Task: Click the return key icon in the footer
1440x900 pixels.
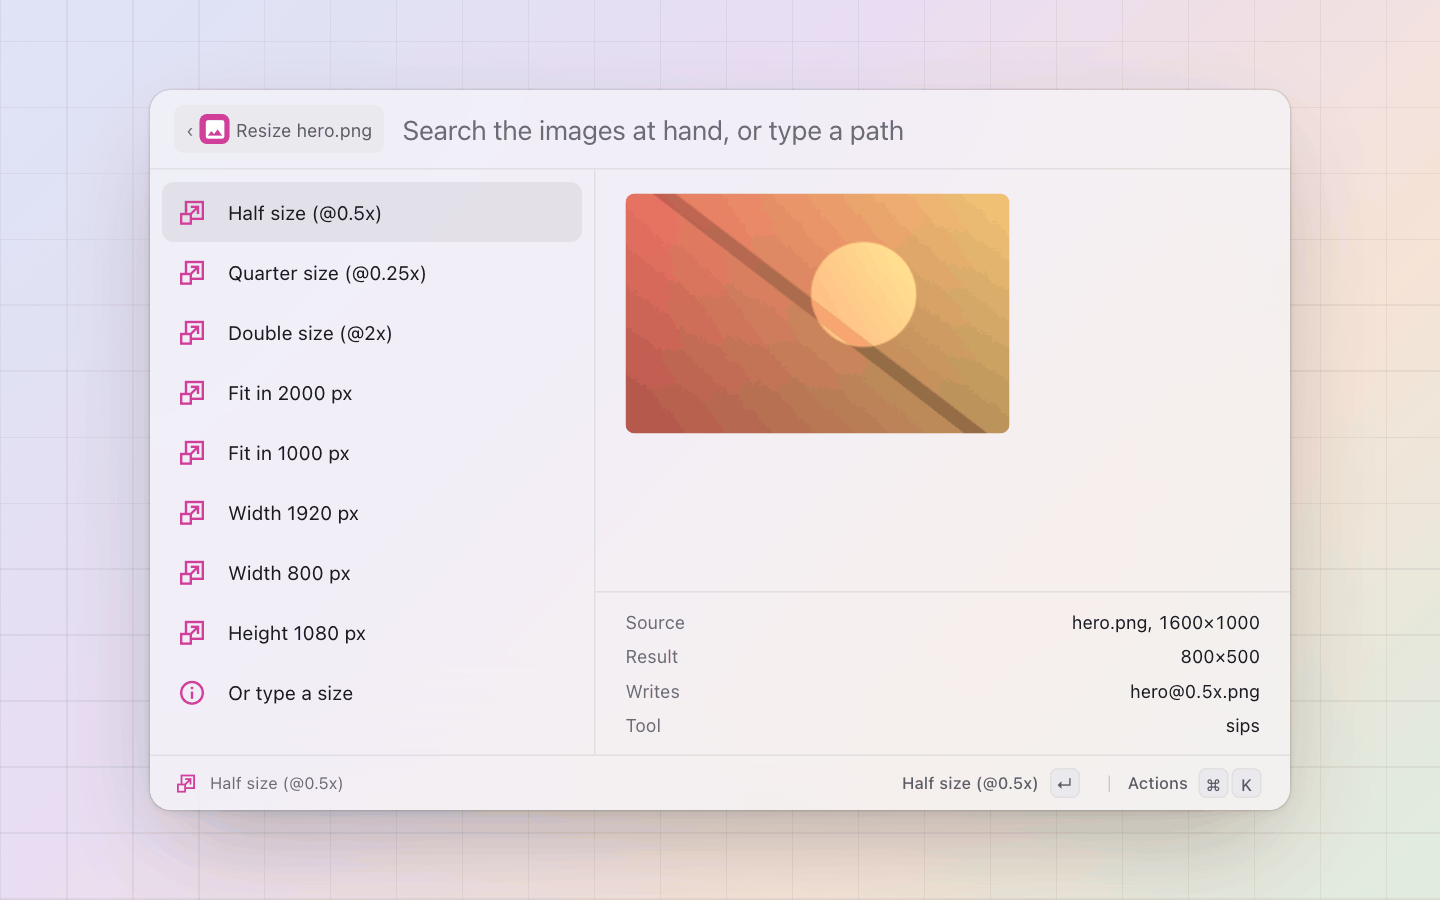Action: [1065, 784]
